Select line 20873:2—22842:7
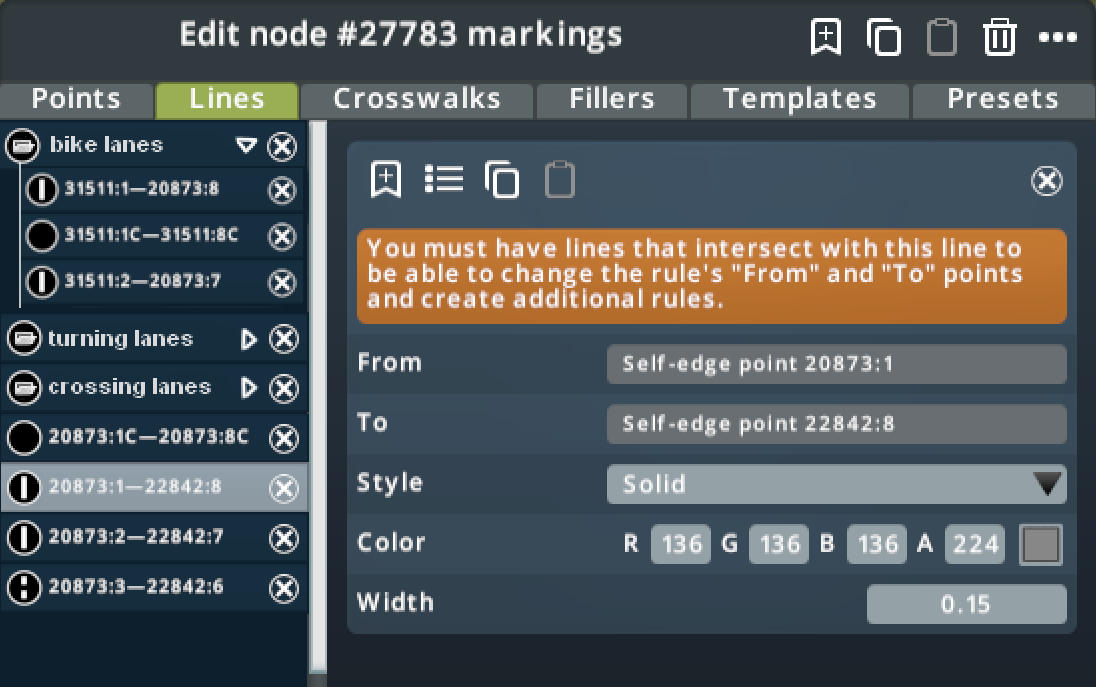1096x687 pixels. (136, 537)
